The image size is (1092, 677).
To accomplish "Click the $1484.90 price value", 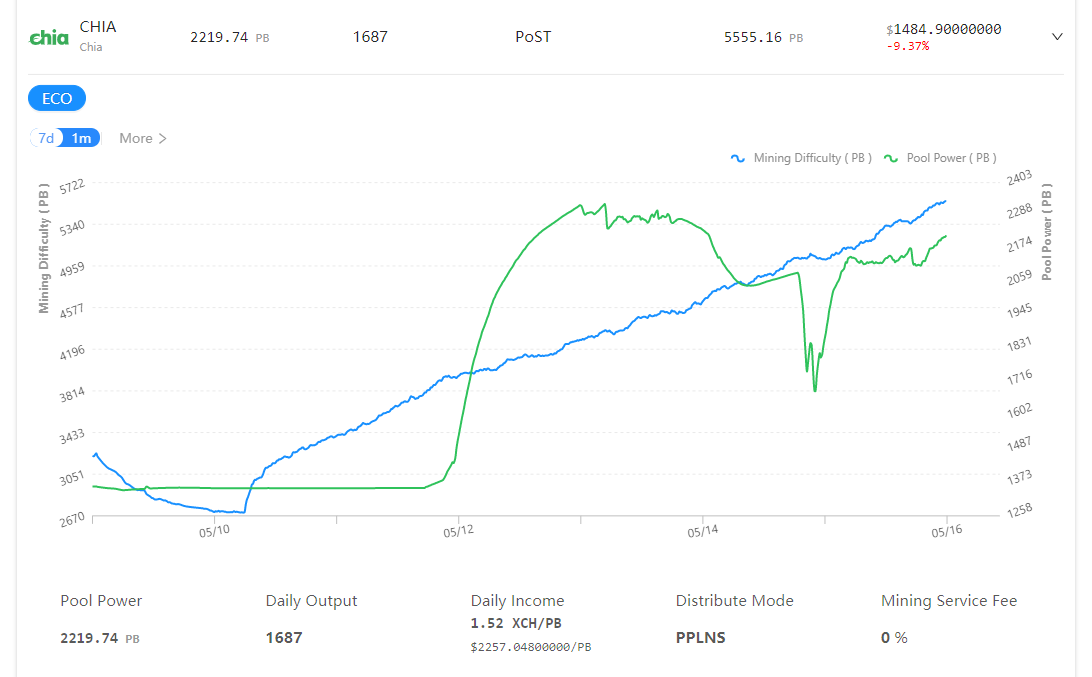I will [944, 29].
